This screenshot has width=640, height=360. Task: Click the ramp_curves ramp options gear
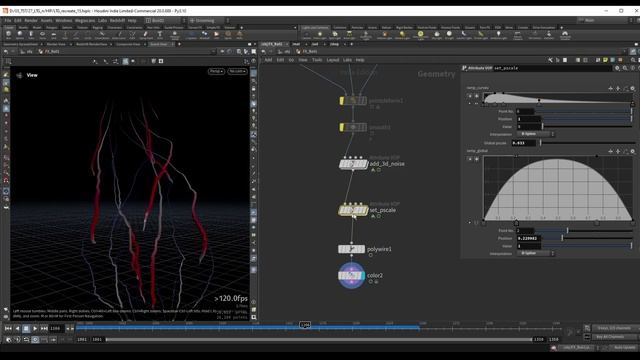coord(633,89)
